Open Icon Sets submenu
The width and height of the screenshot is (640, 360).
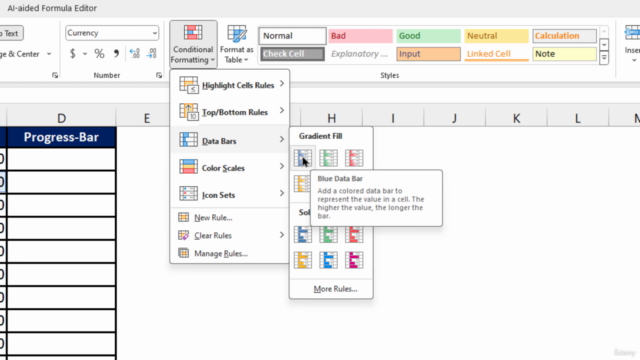click(230, 194)
